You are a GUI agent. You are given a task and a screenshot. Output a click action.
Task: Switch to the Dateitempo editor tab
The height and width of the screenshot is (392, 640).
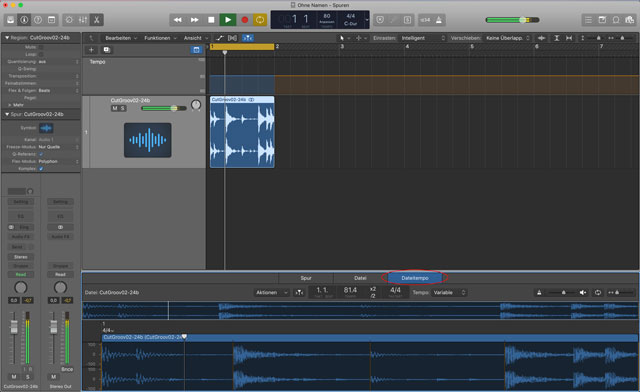[x=415, y=278]
